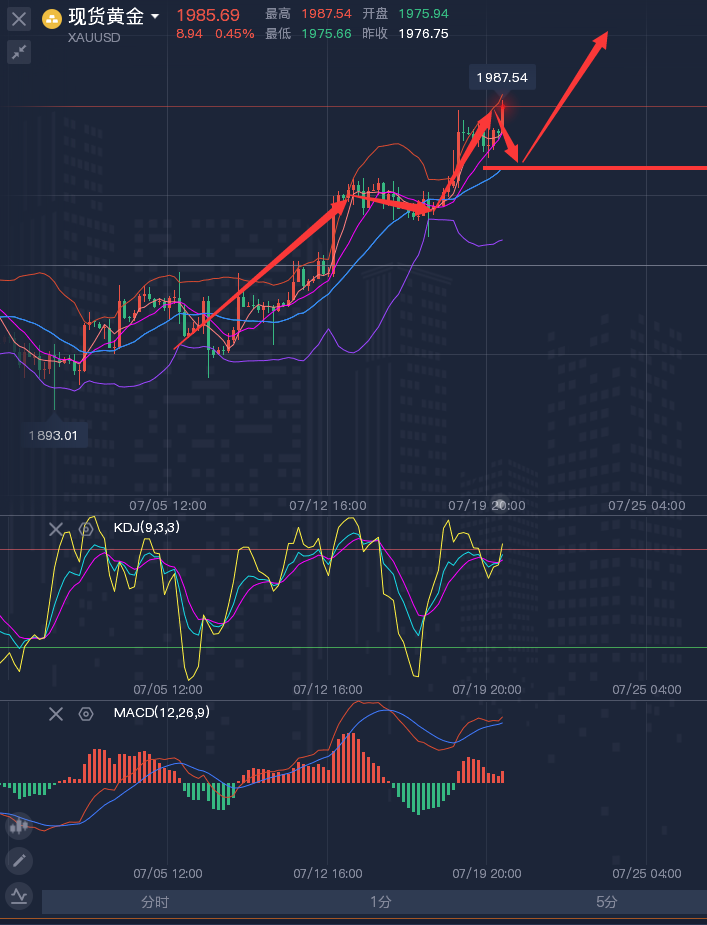Image resolution: width=707 pixels, height=925 pixels.
Task: Open KDJ indicator settings hexagon icon
Action: pos(86,529)
